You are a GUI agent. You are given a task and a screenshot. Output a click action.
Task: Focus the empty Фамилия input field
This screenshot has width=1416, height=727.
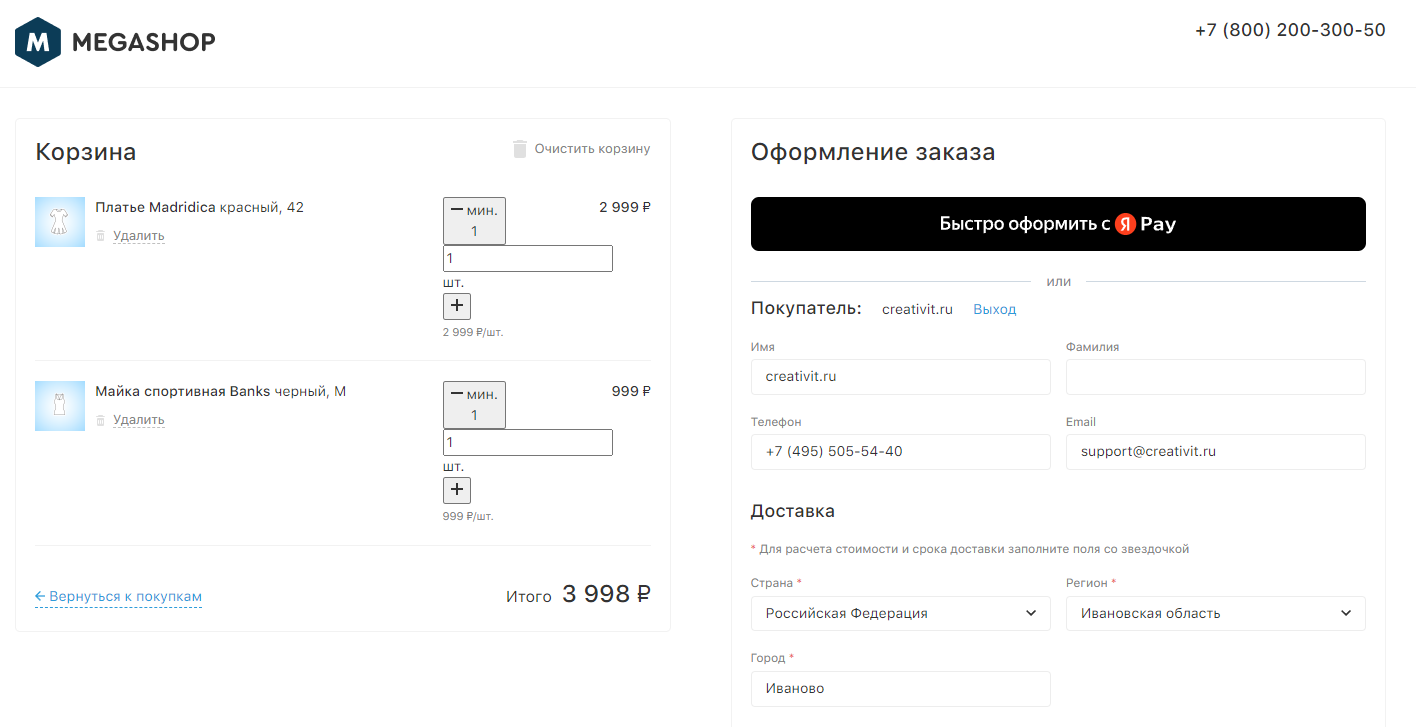pyautogui.click(x=1215, y=377)
